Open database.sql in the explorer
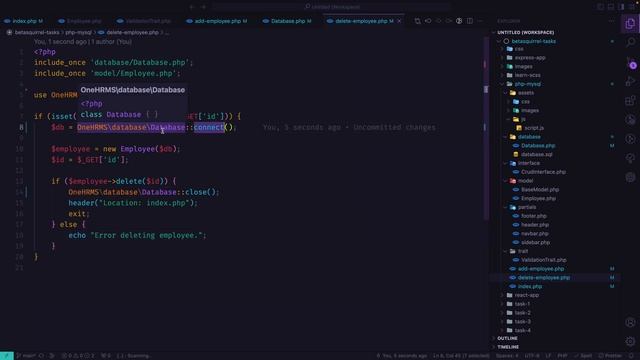640x360 pixels. coord(536,154)
